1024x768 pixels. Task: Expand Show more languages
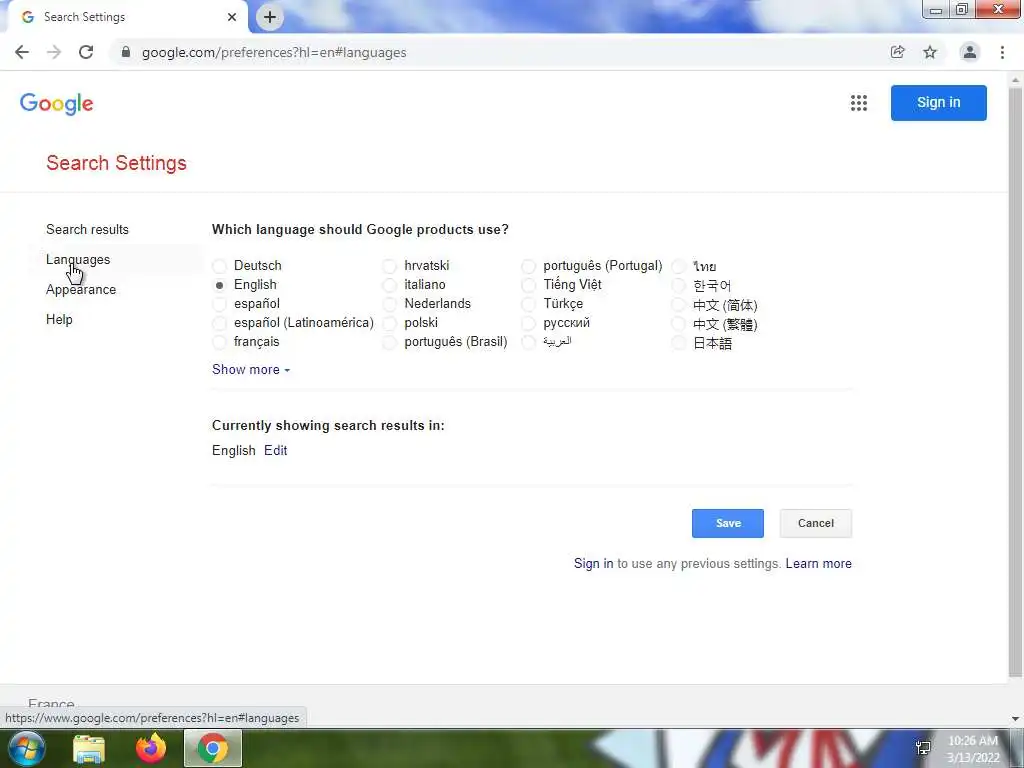(251, 370)
